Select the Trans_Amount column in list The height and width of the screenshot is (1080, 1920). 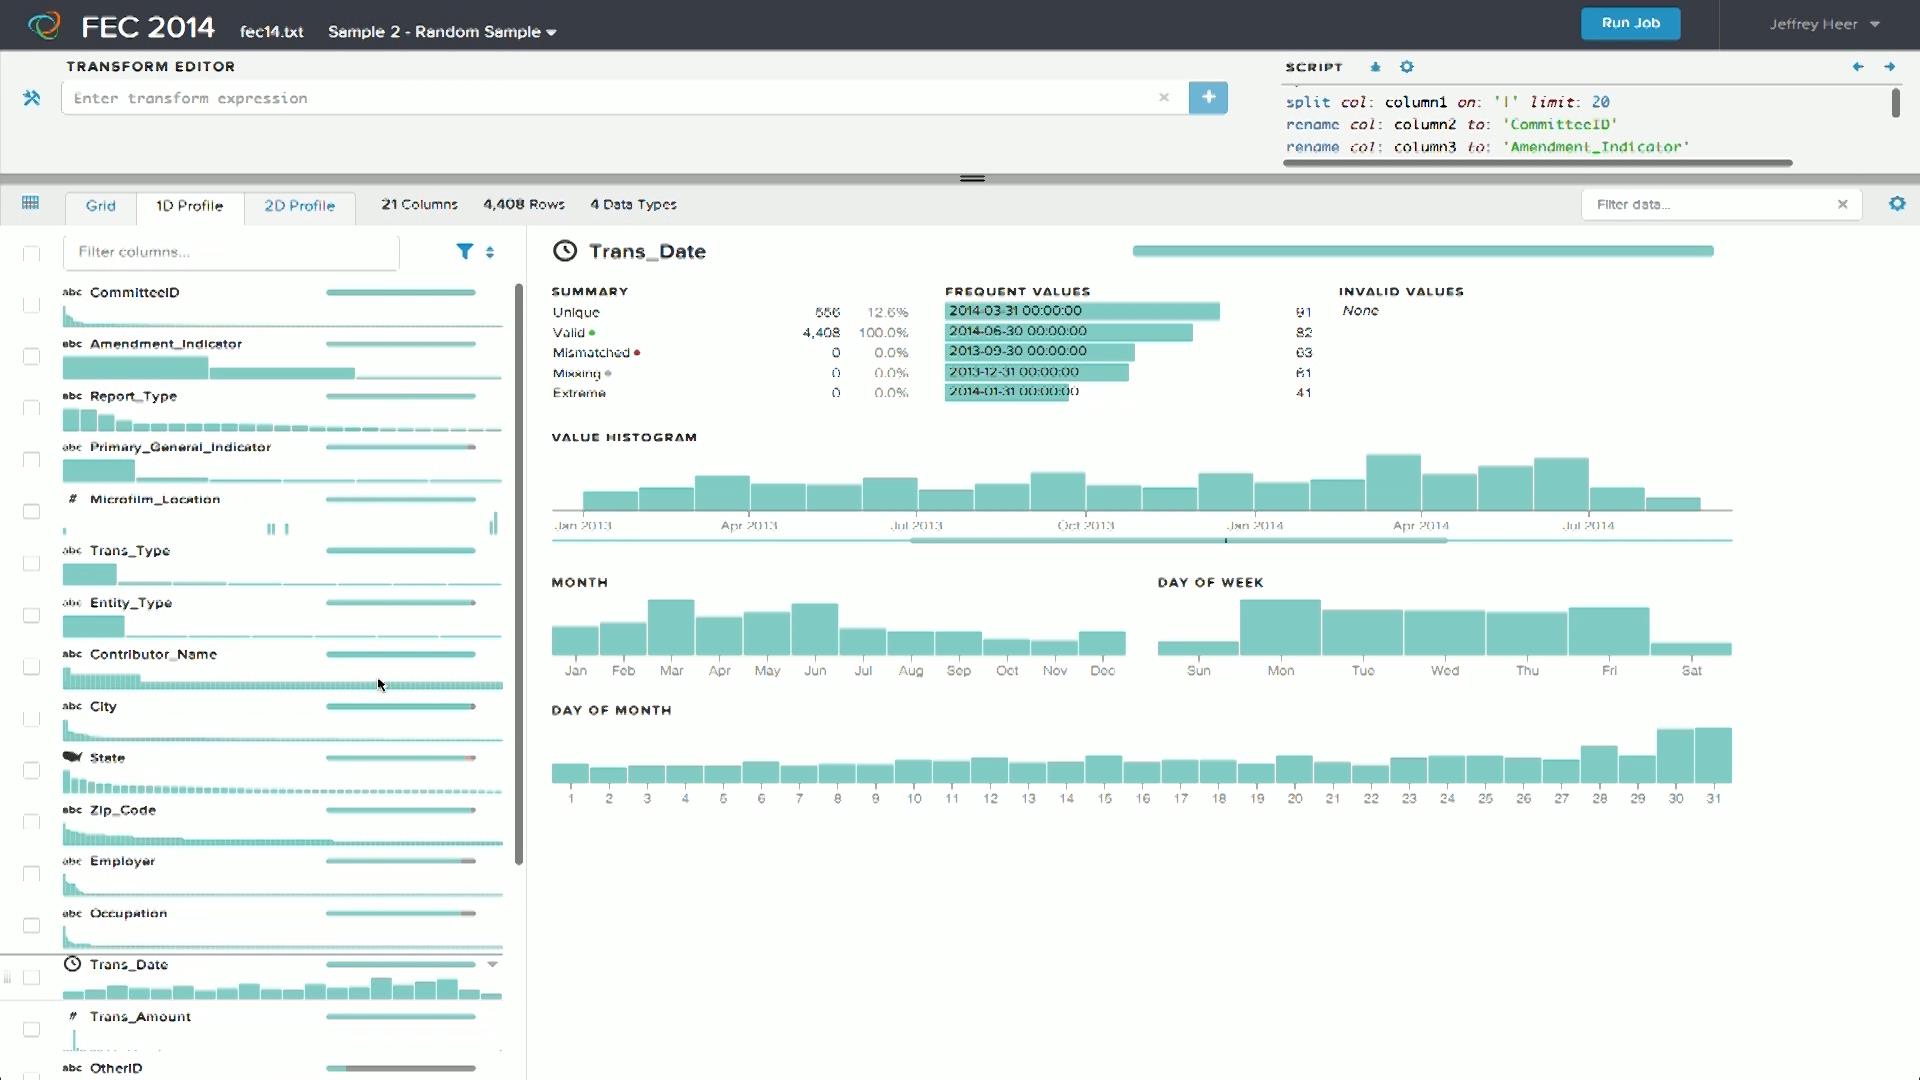tap(140, 1015)
